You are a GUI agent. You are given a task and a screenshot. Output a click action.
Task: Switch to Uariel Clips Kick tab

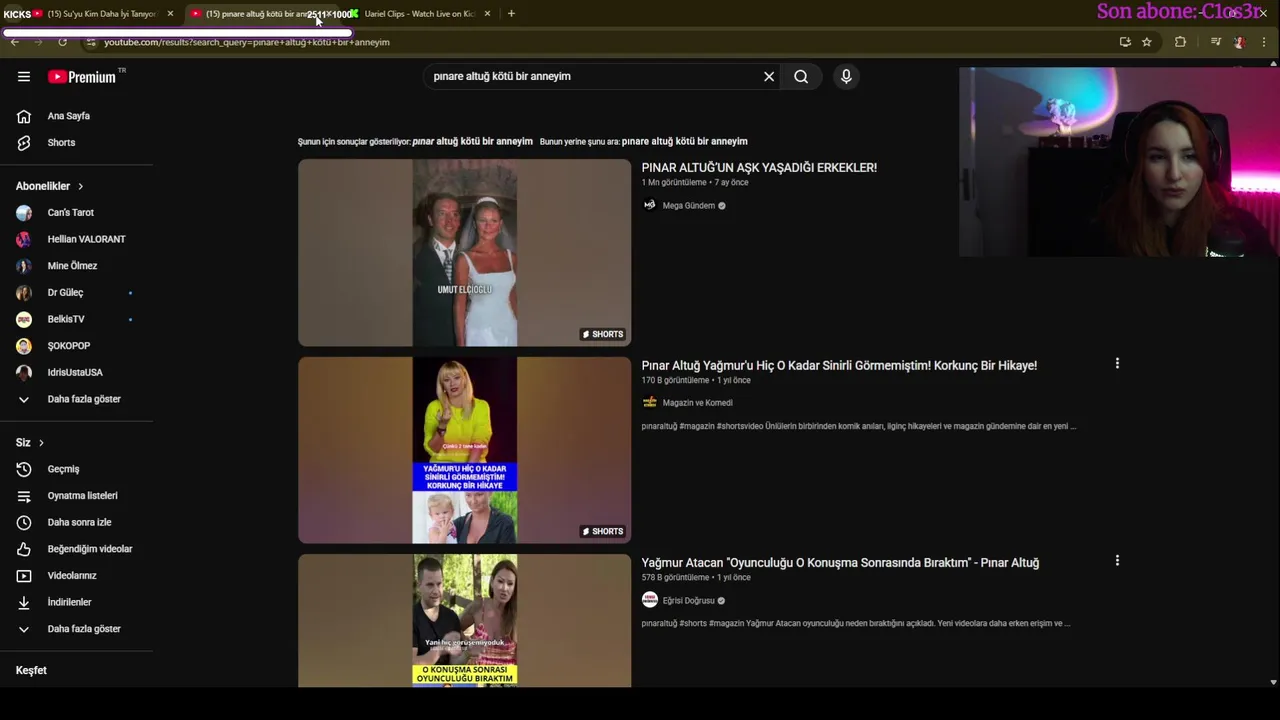click(418, 14)
